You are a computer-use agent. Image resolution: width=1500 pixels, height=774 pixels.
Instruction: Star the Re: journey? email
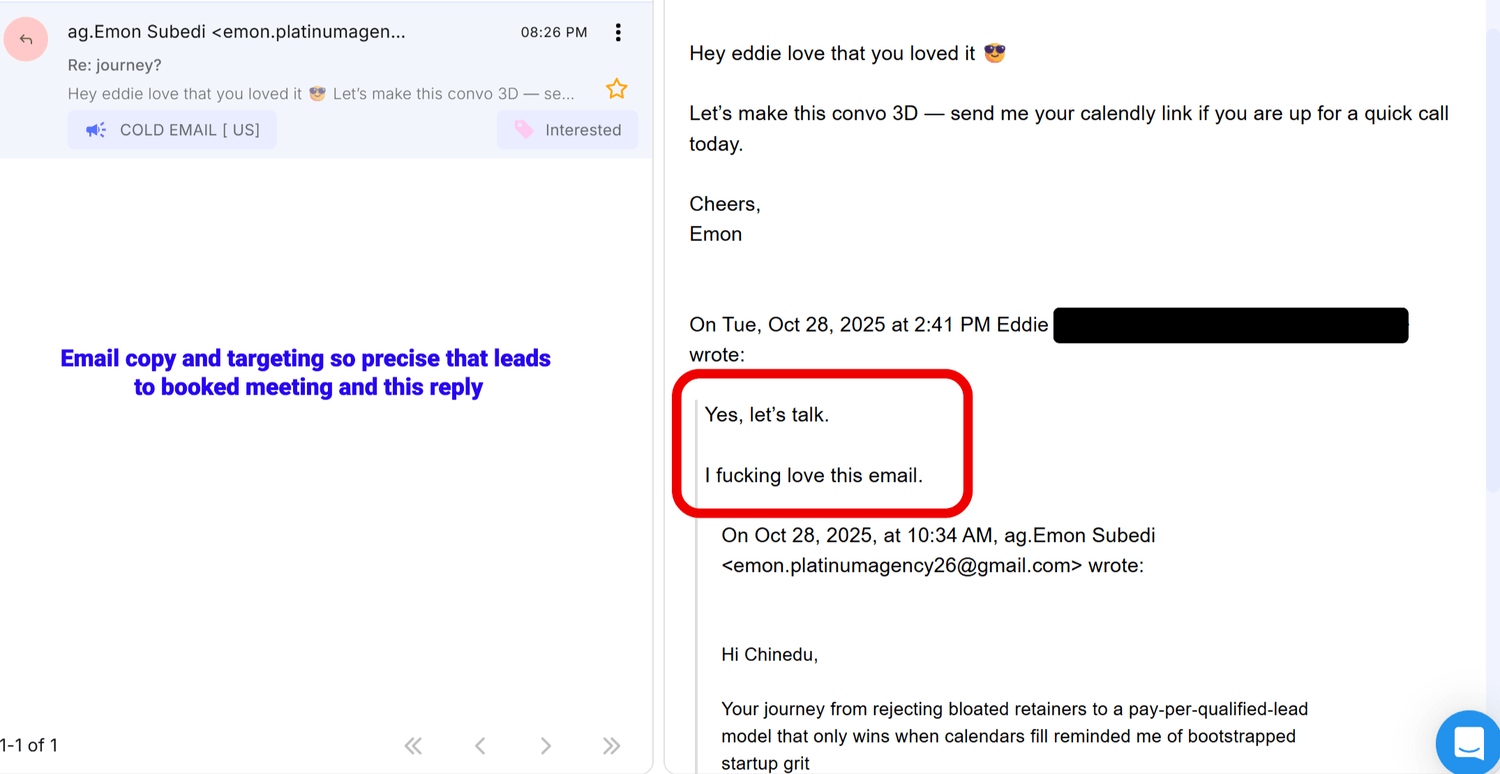[617, 89]
